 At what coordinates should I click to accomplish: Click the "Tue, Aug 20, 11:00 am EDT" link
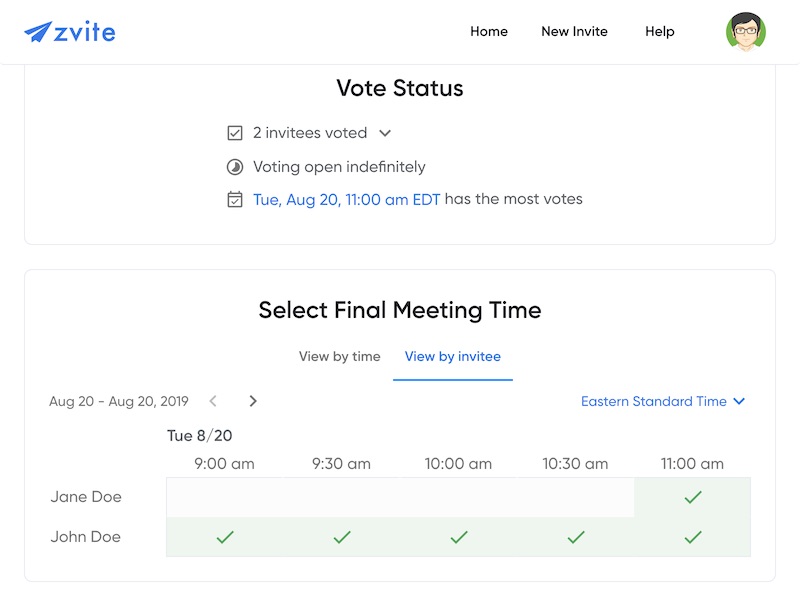point(339,198)
